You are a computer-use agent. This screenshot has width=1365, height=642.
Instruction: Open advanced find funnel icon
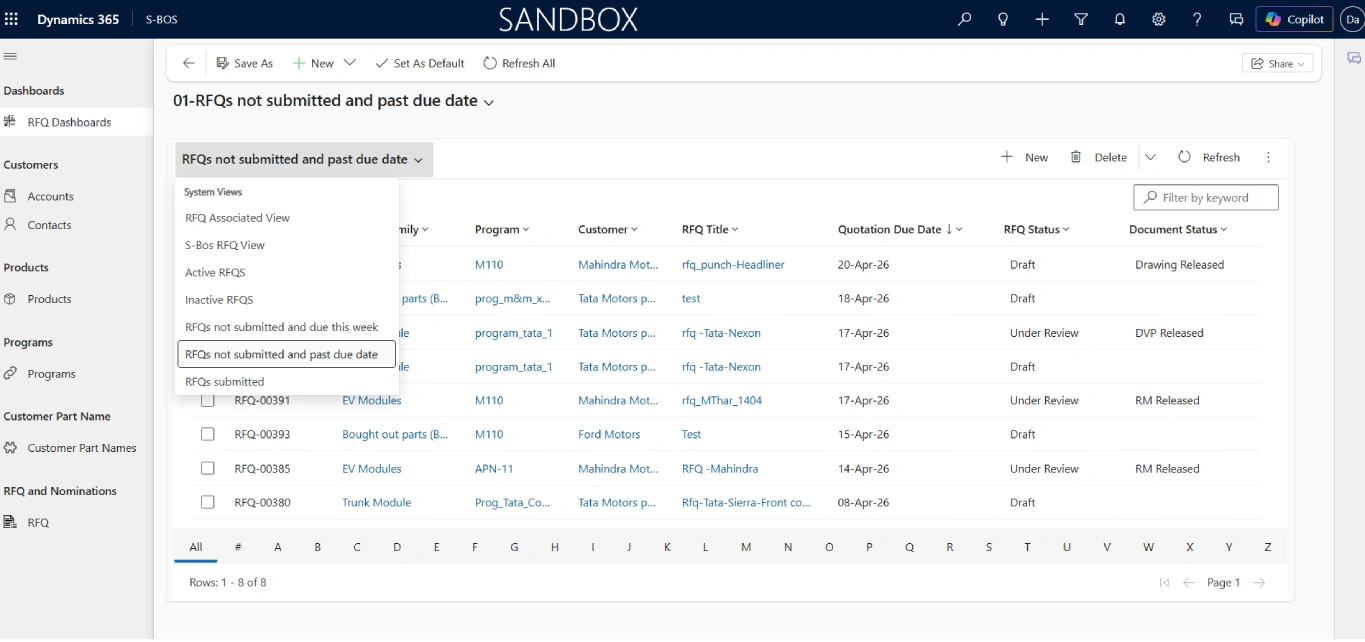coord(1081,19)
